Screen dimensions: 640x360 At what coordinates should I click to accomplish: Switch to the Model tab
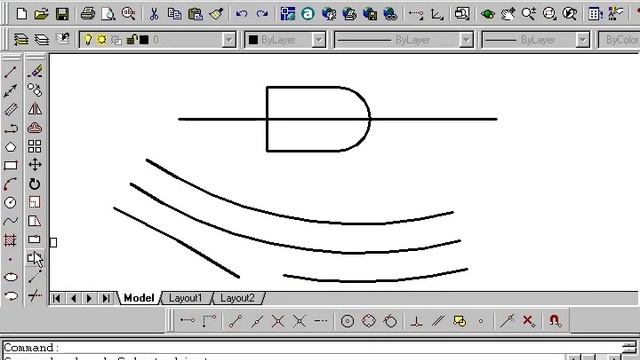click(139, 298)
